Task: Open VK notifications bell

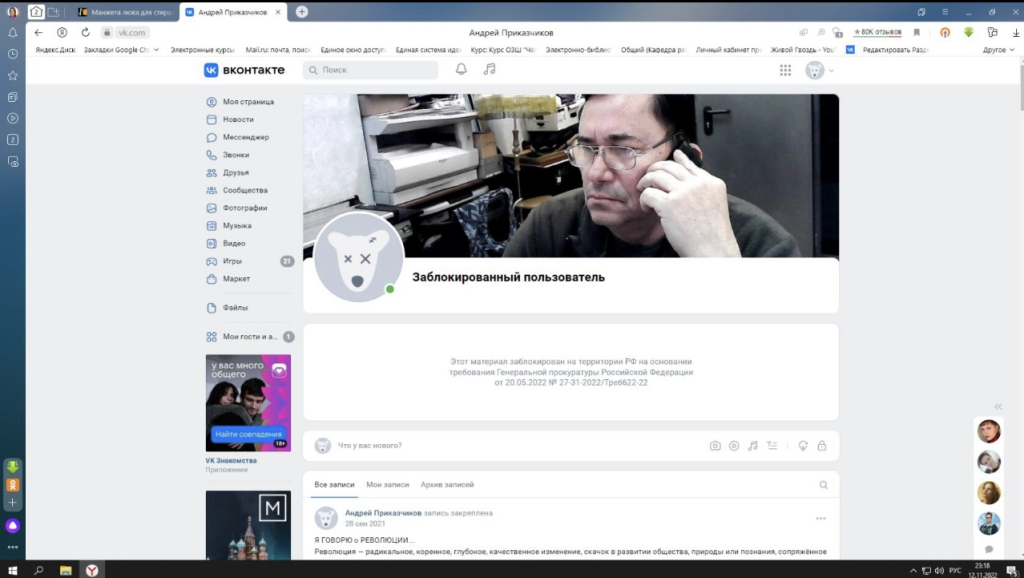Action: pyautogui.click(x=461, y=70)
